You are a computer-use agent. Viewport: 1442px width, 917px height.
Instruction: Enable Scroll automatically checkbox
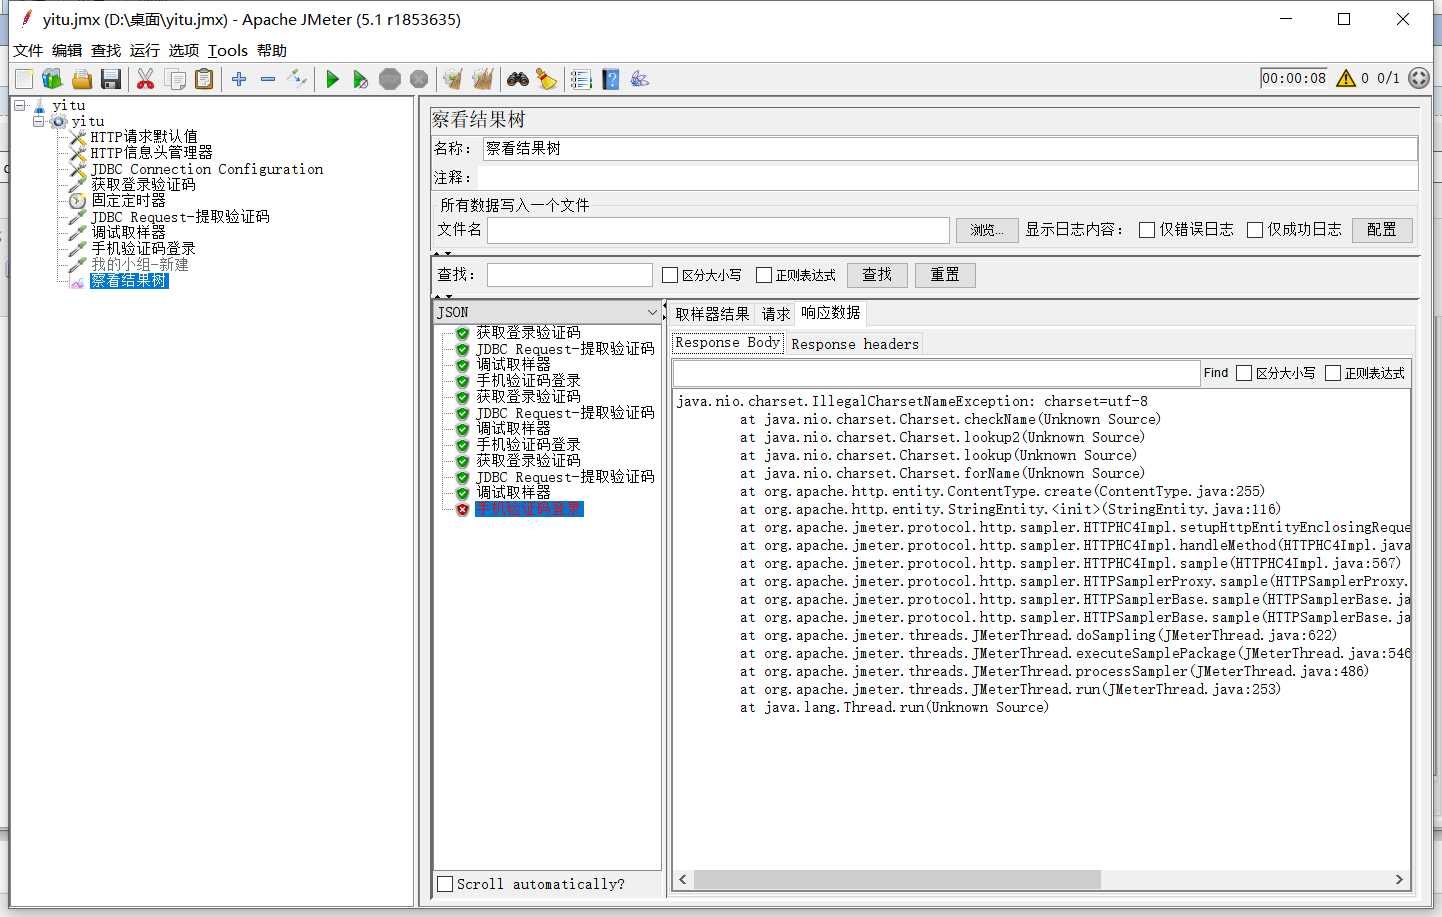pyautogui.click(x=445, y=884)
